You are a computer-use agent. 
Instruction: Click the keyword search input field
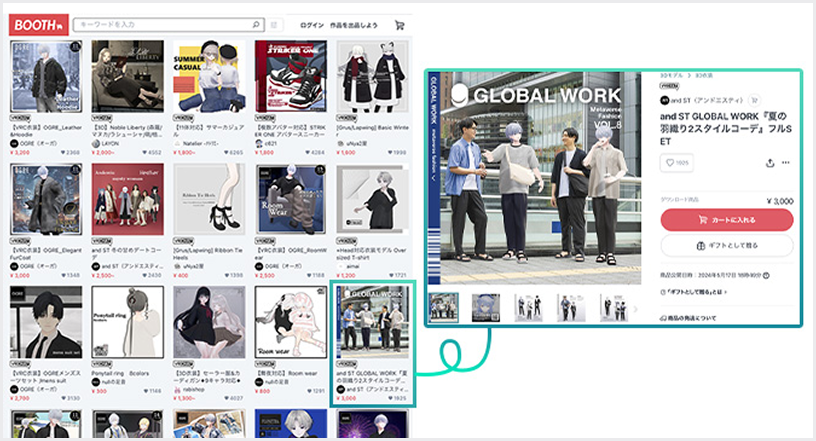(168, 24)
